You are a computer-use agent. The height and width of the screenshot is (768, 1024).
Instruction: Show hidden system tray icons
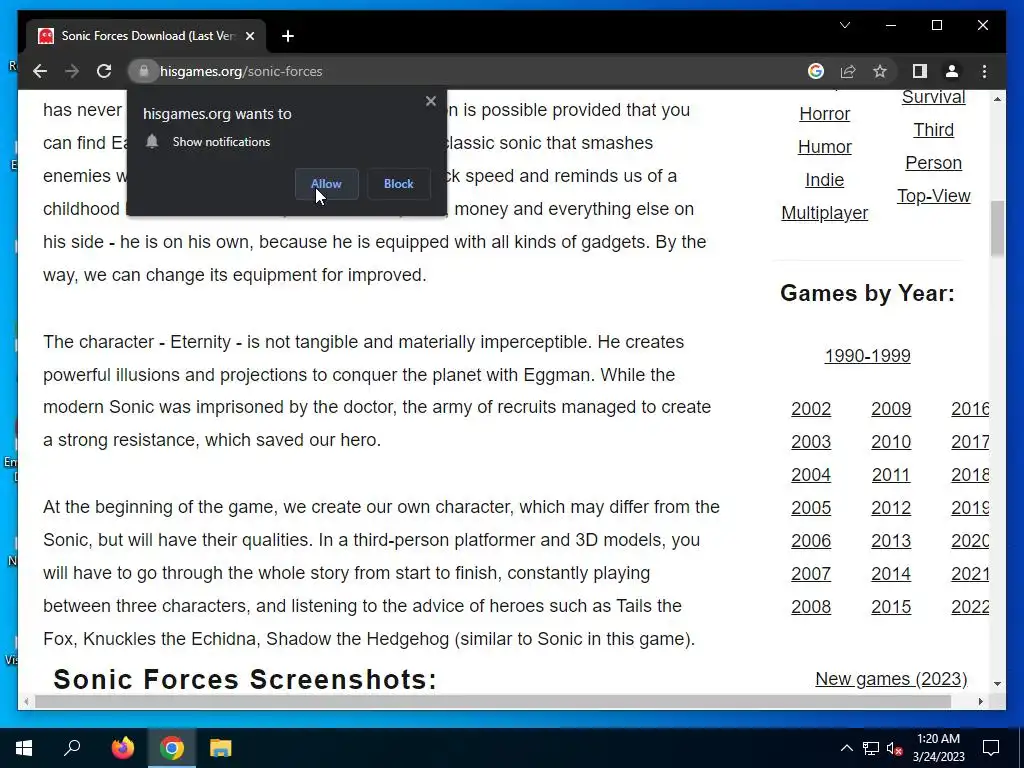point(846,748)
